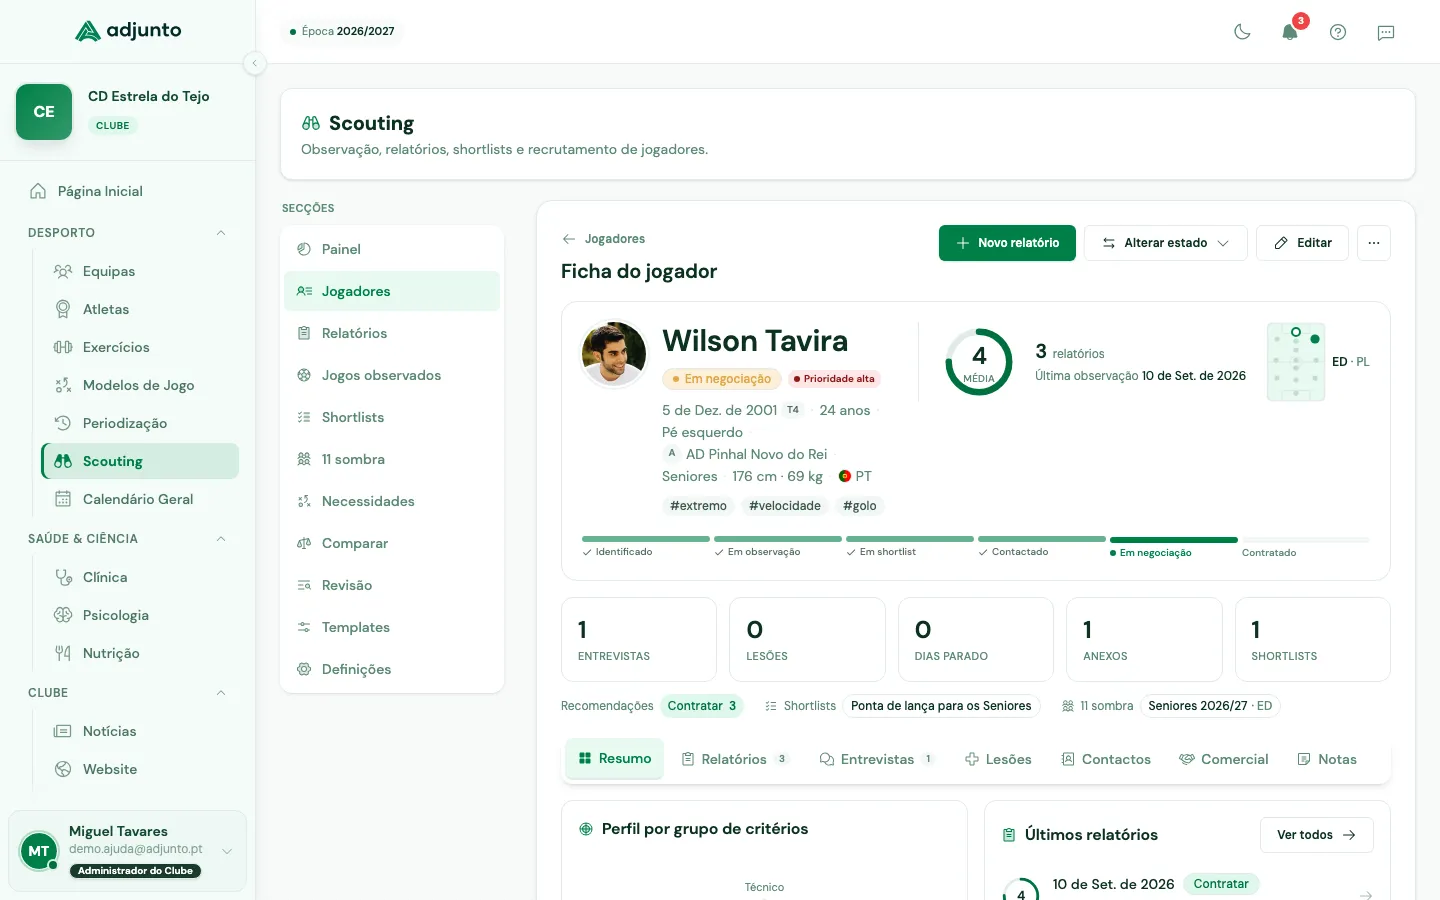Collapse the Clube section

(221, 693)
